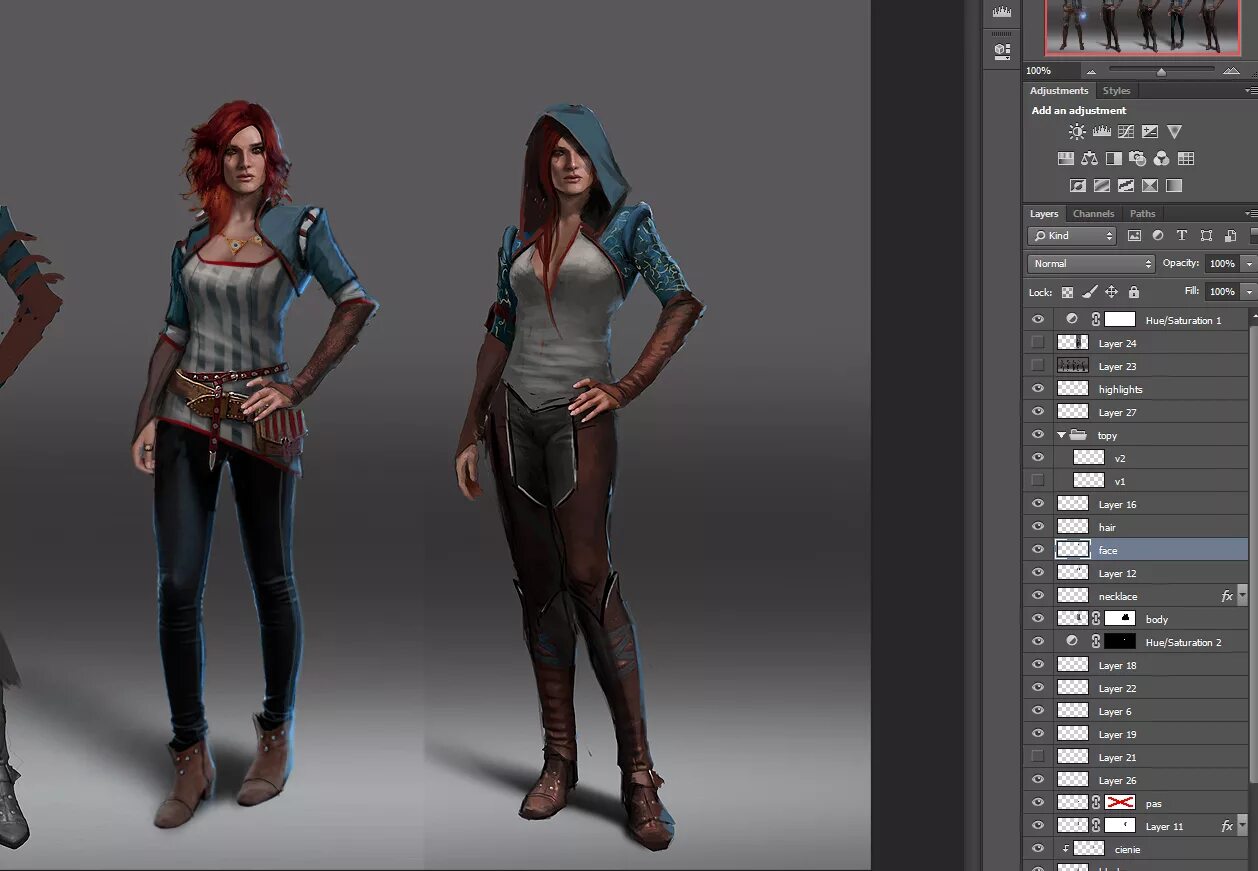Add an Exposure adjustment
1258x871 pixels.
point(1150,132)
